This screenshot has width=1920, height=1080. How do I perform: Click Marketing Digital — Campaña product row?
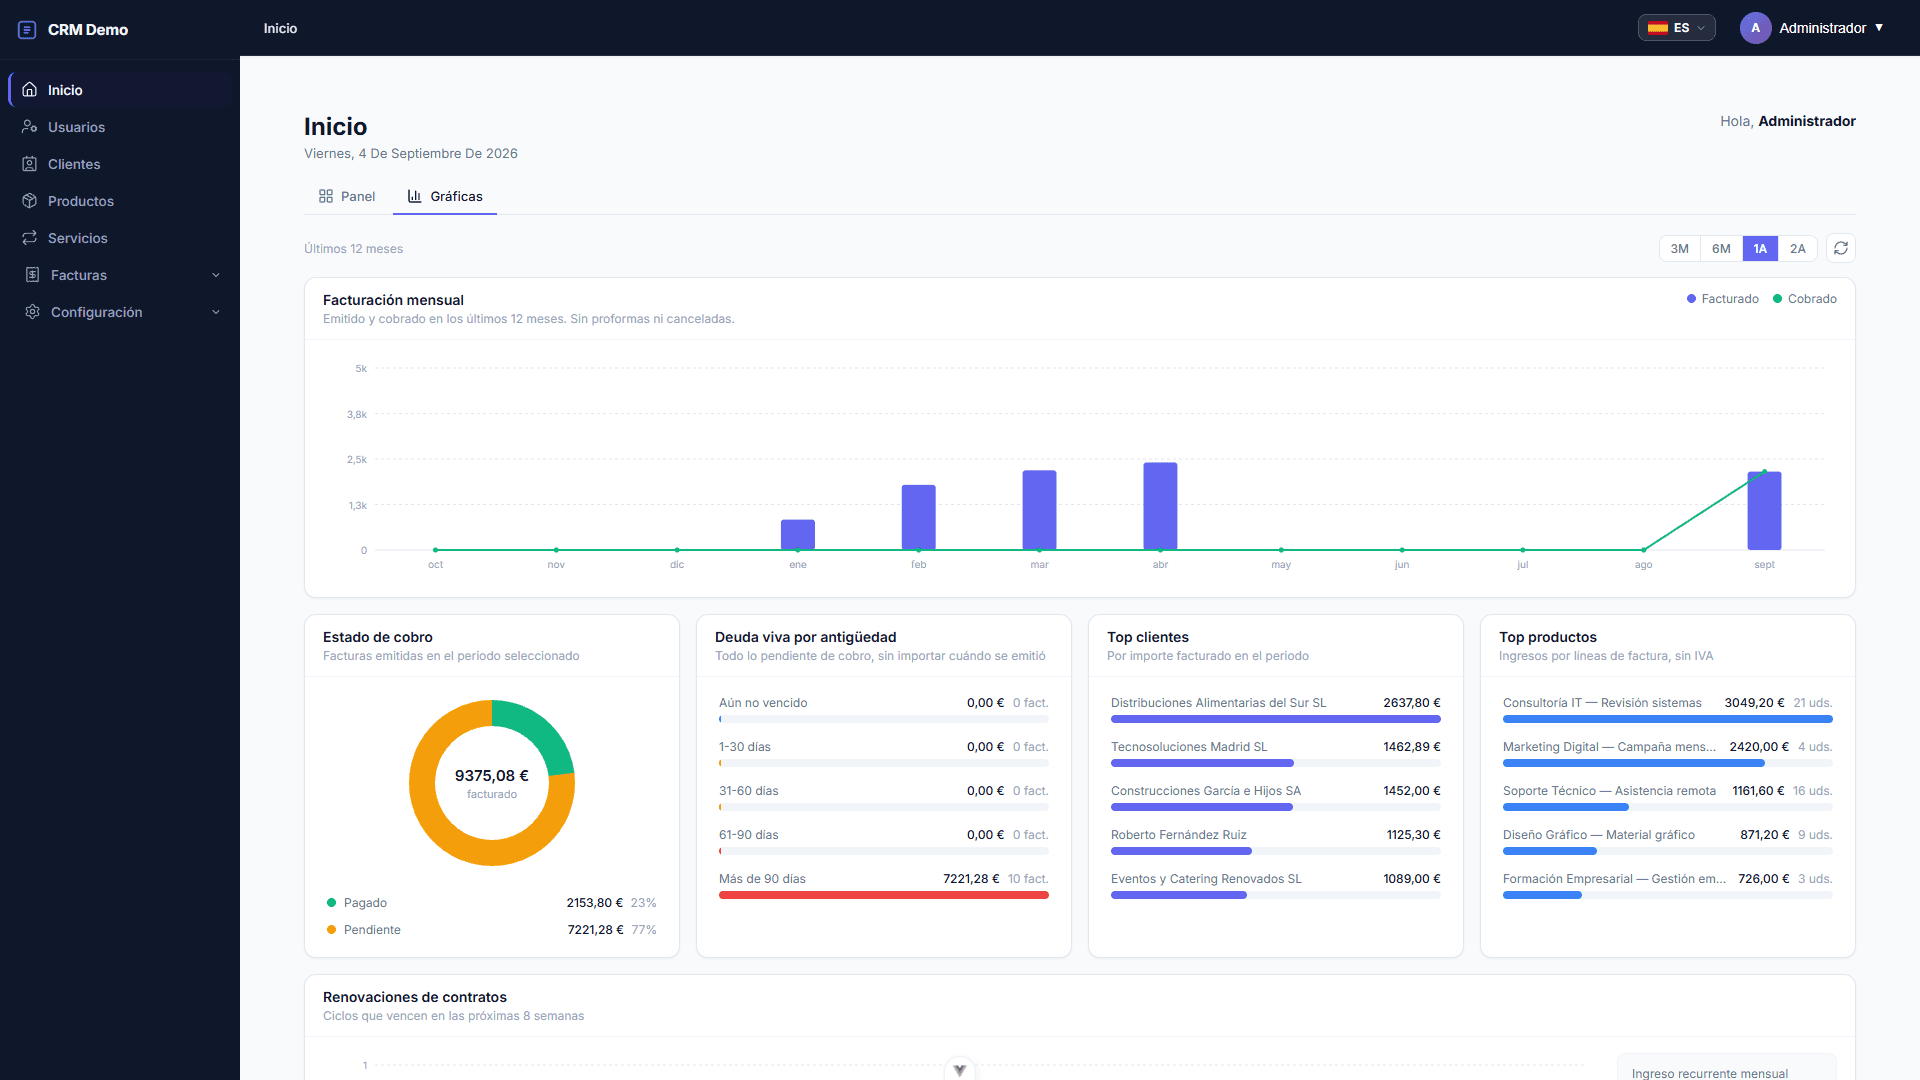tap(1667, 753)
